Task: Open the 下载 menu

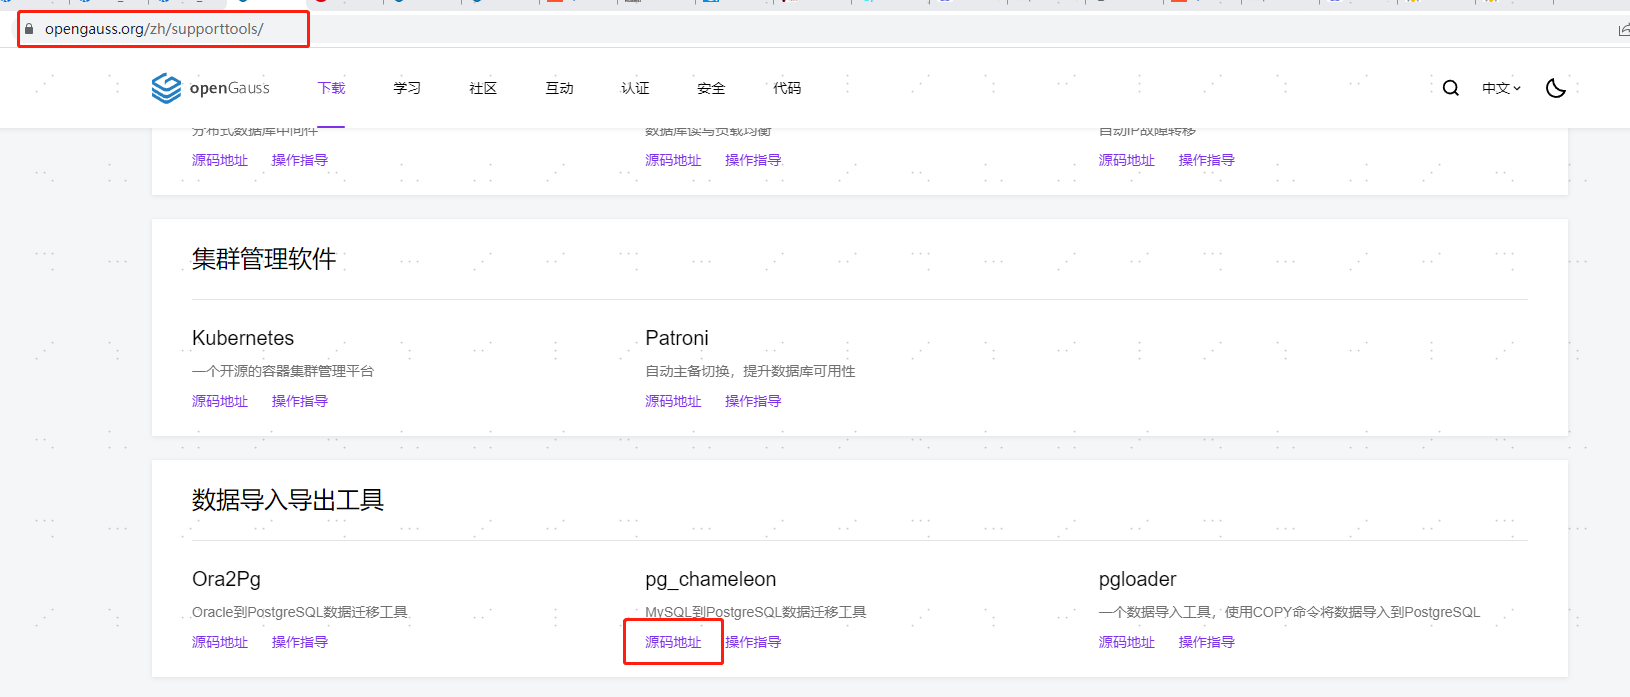Action: click(331, 88)
